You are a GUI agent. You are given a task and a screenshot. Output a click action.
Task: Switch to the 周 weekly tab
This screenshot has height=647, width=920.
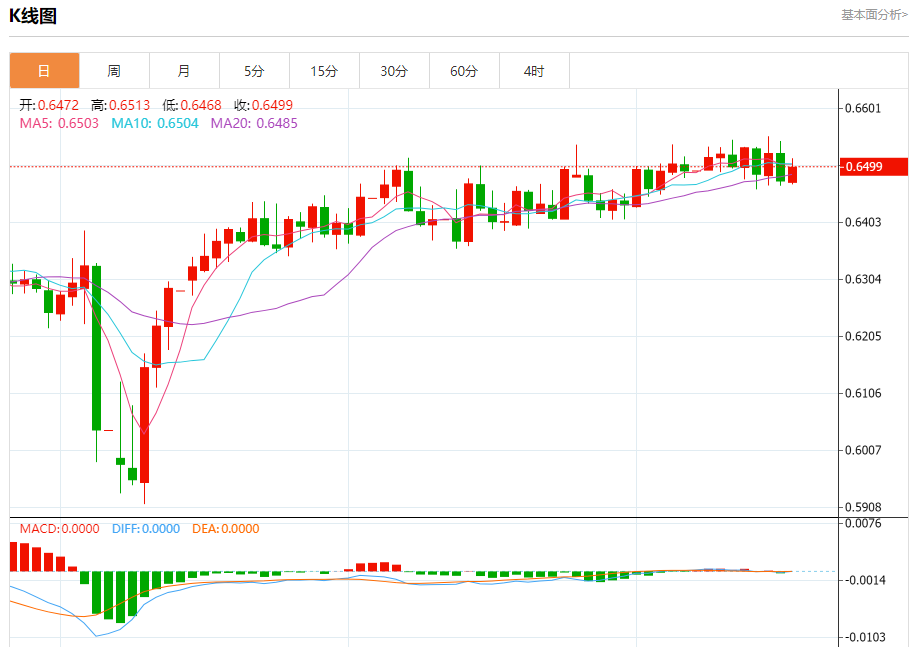(x=114, y=71)
